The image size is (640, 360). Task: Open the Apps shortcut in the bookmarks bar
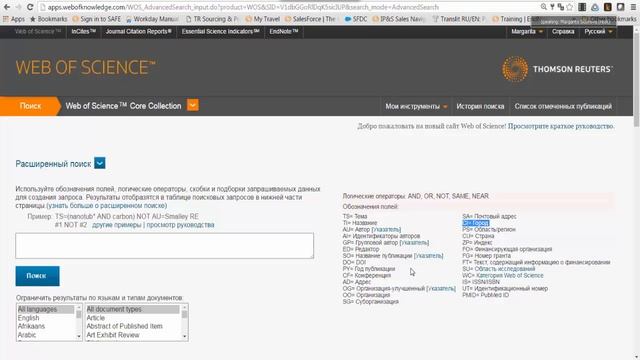[x=14, y=19]
